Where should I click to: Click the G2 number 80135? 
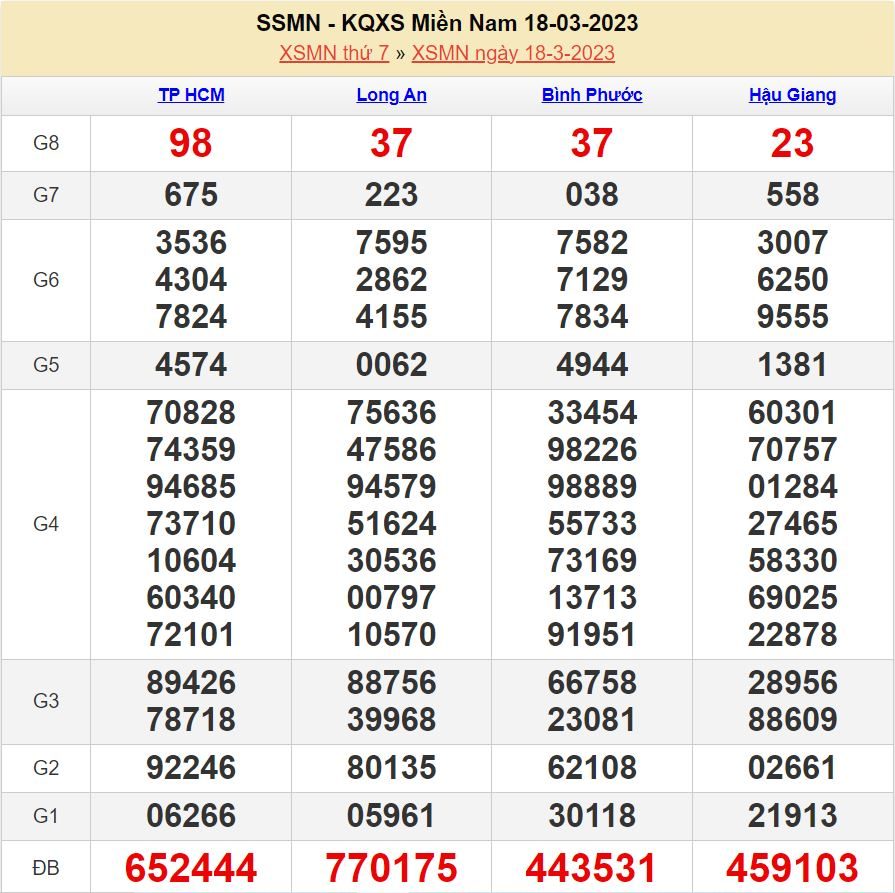(x=392, y=767)
